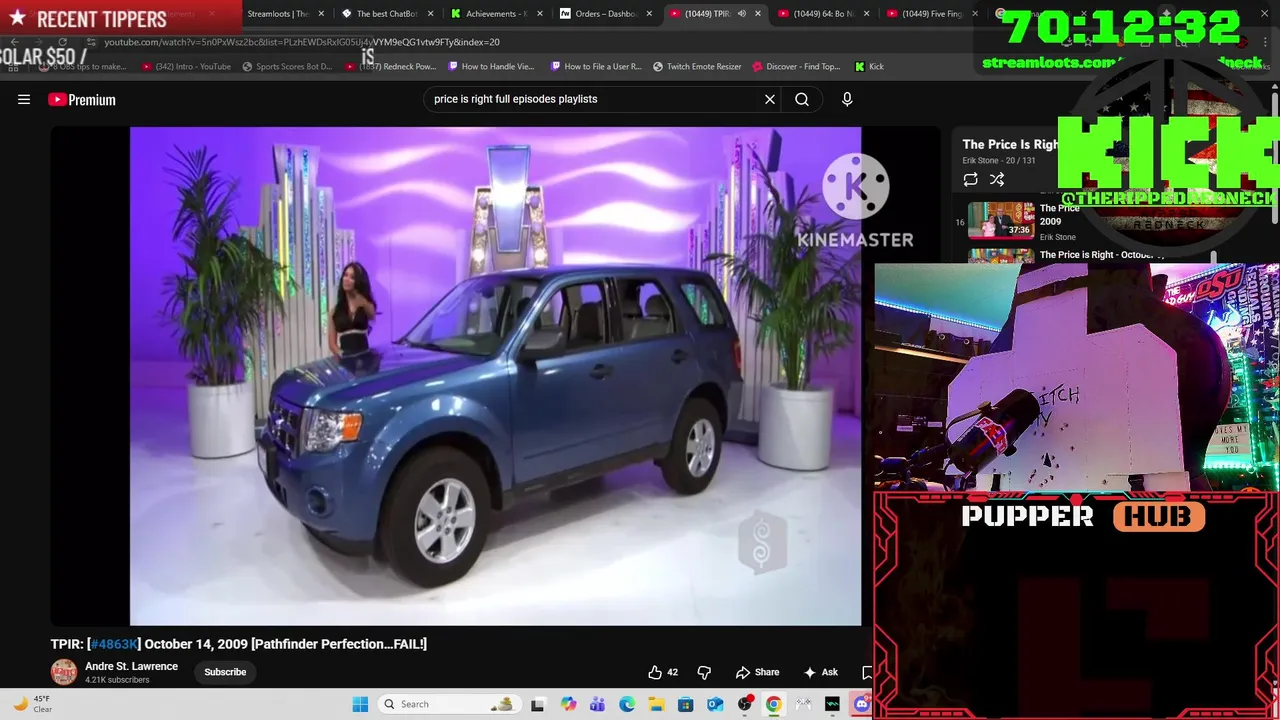Launch Copilot from taskbar
Screen dimensions: 1280x720
pos(568,704)
